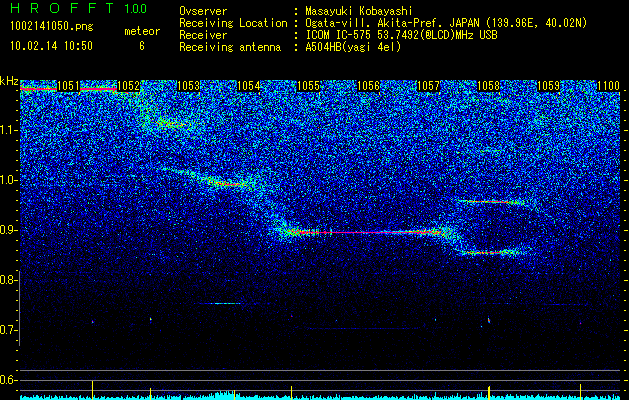The height and width of the screenshot is (400, 629).
Task: Click the 0.8 kHz axis label
Action: (9, 280)
